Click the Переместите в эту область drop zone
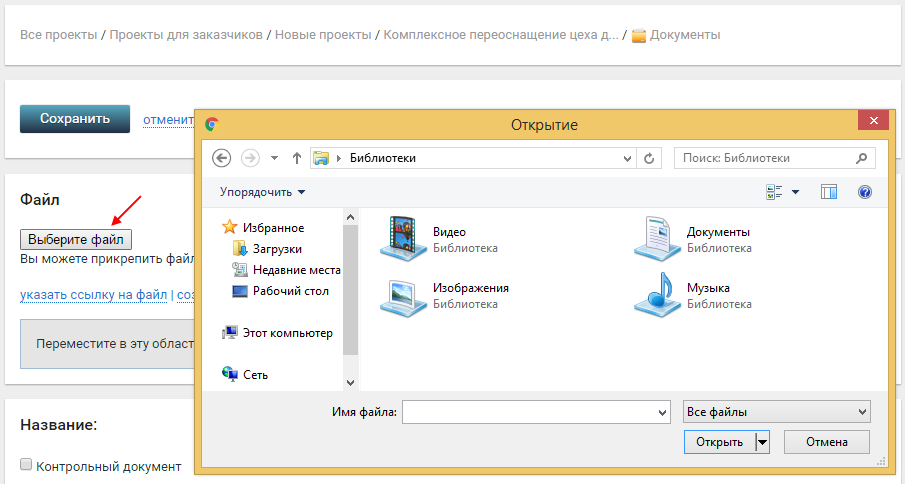This screenshot has height=484, width=905. (107, 344)
